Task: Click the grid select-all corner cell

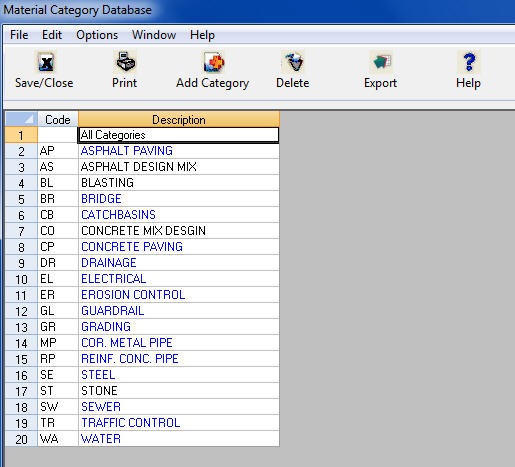Action: 21,119
